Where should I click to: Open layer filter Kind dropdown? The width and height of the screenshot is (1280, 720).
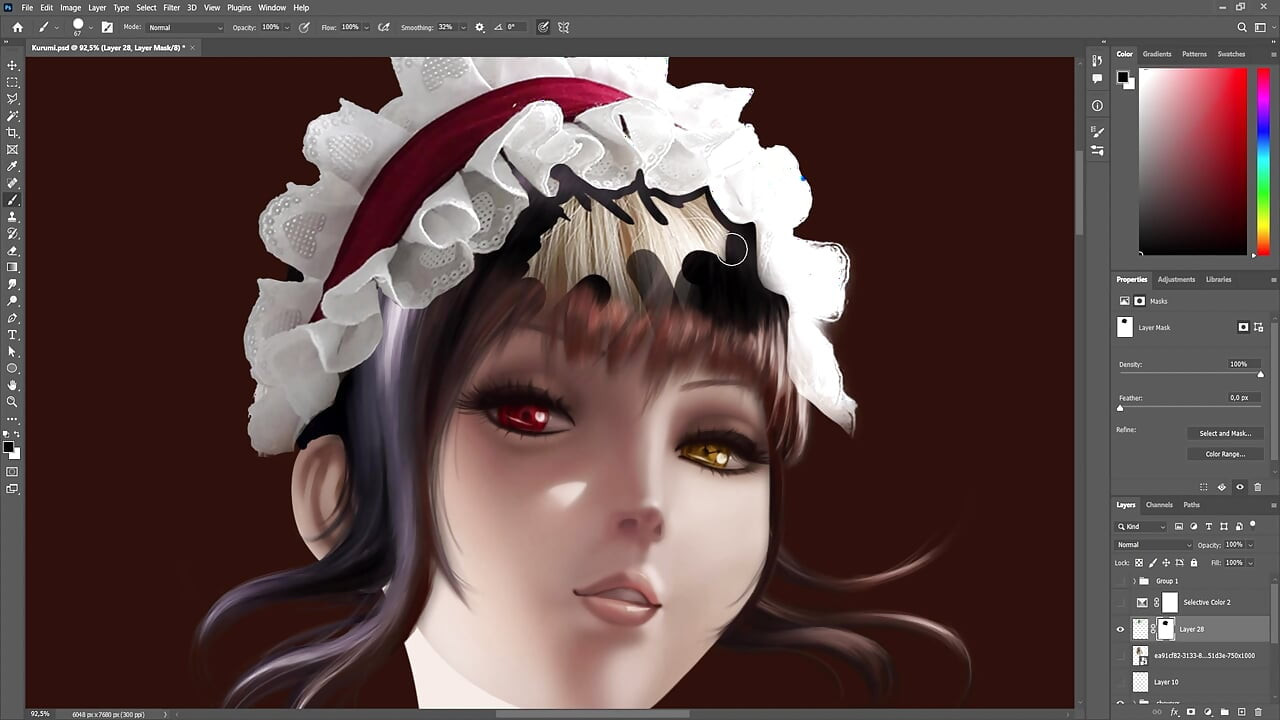coord(1142,526)
